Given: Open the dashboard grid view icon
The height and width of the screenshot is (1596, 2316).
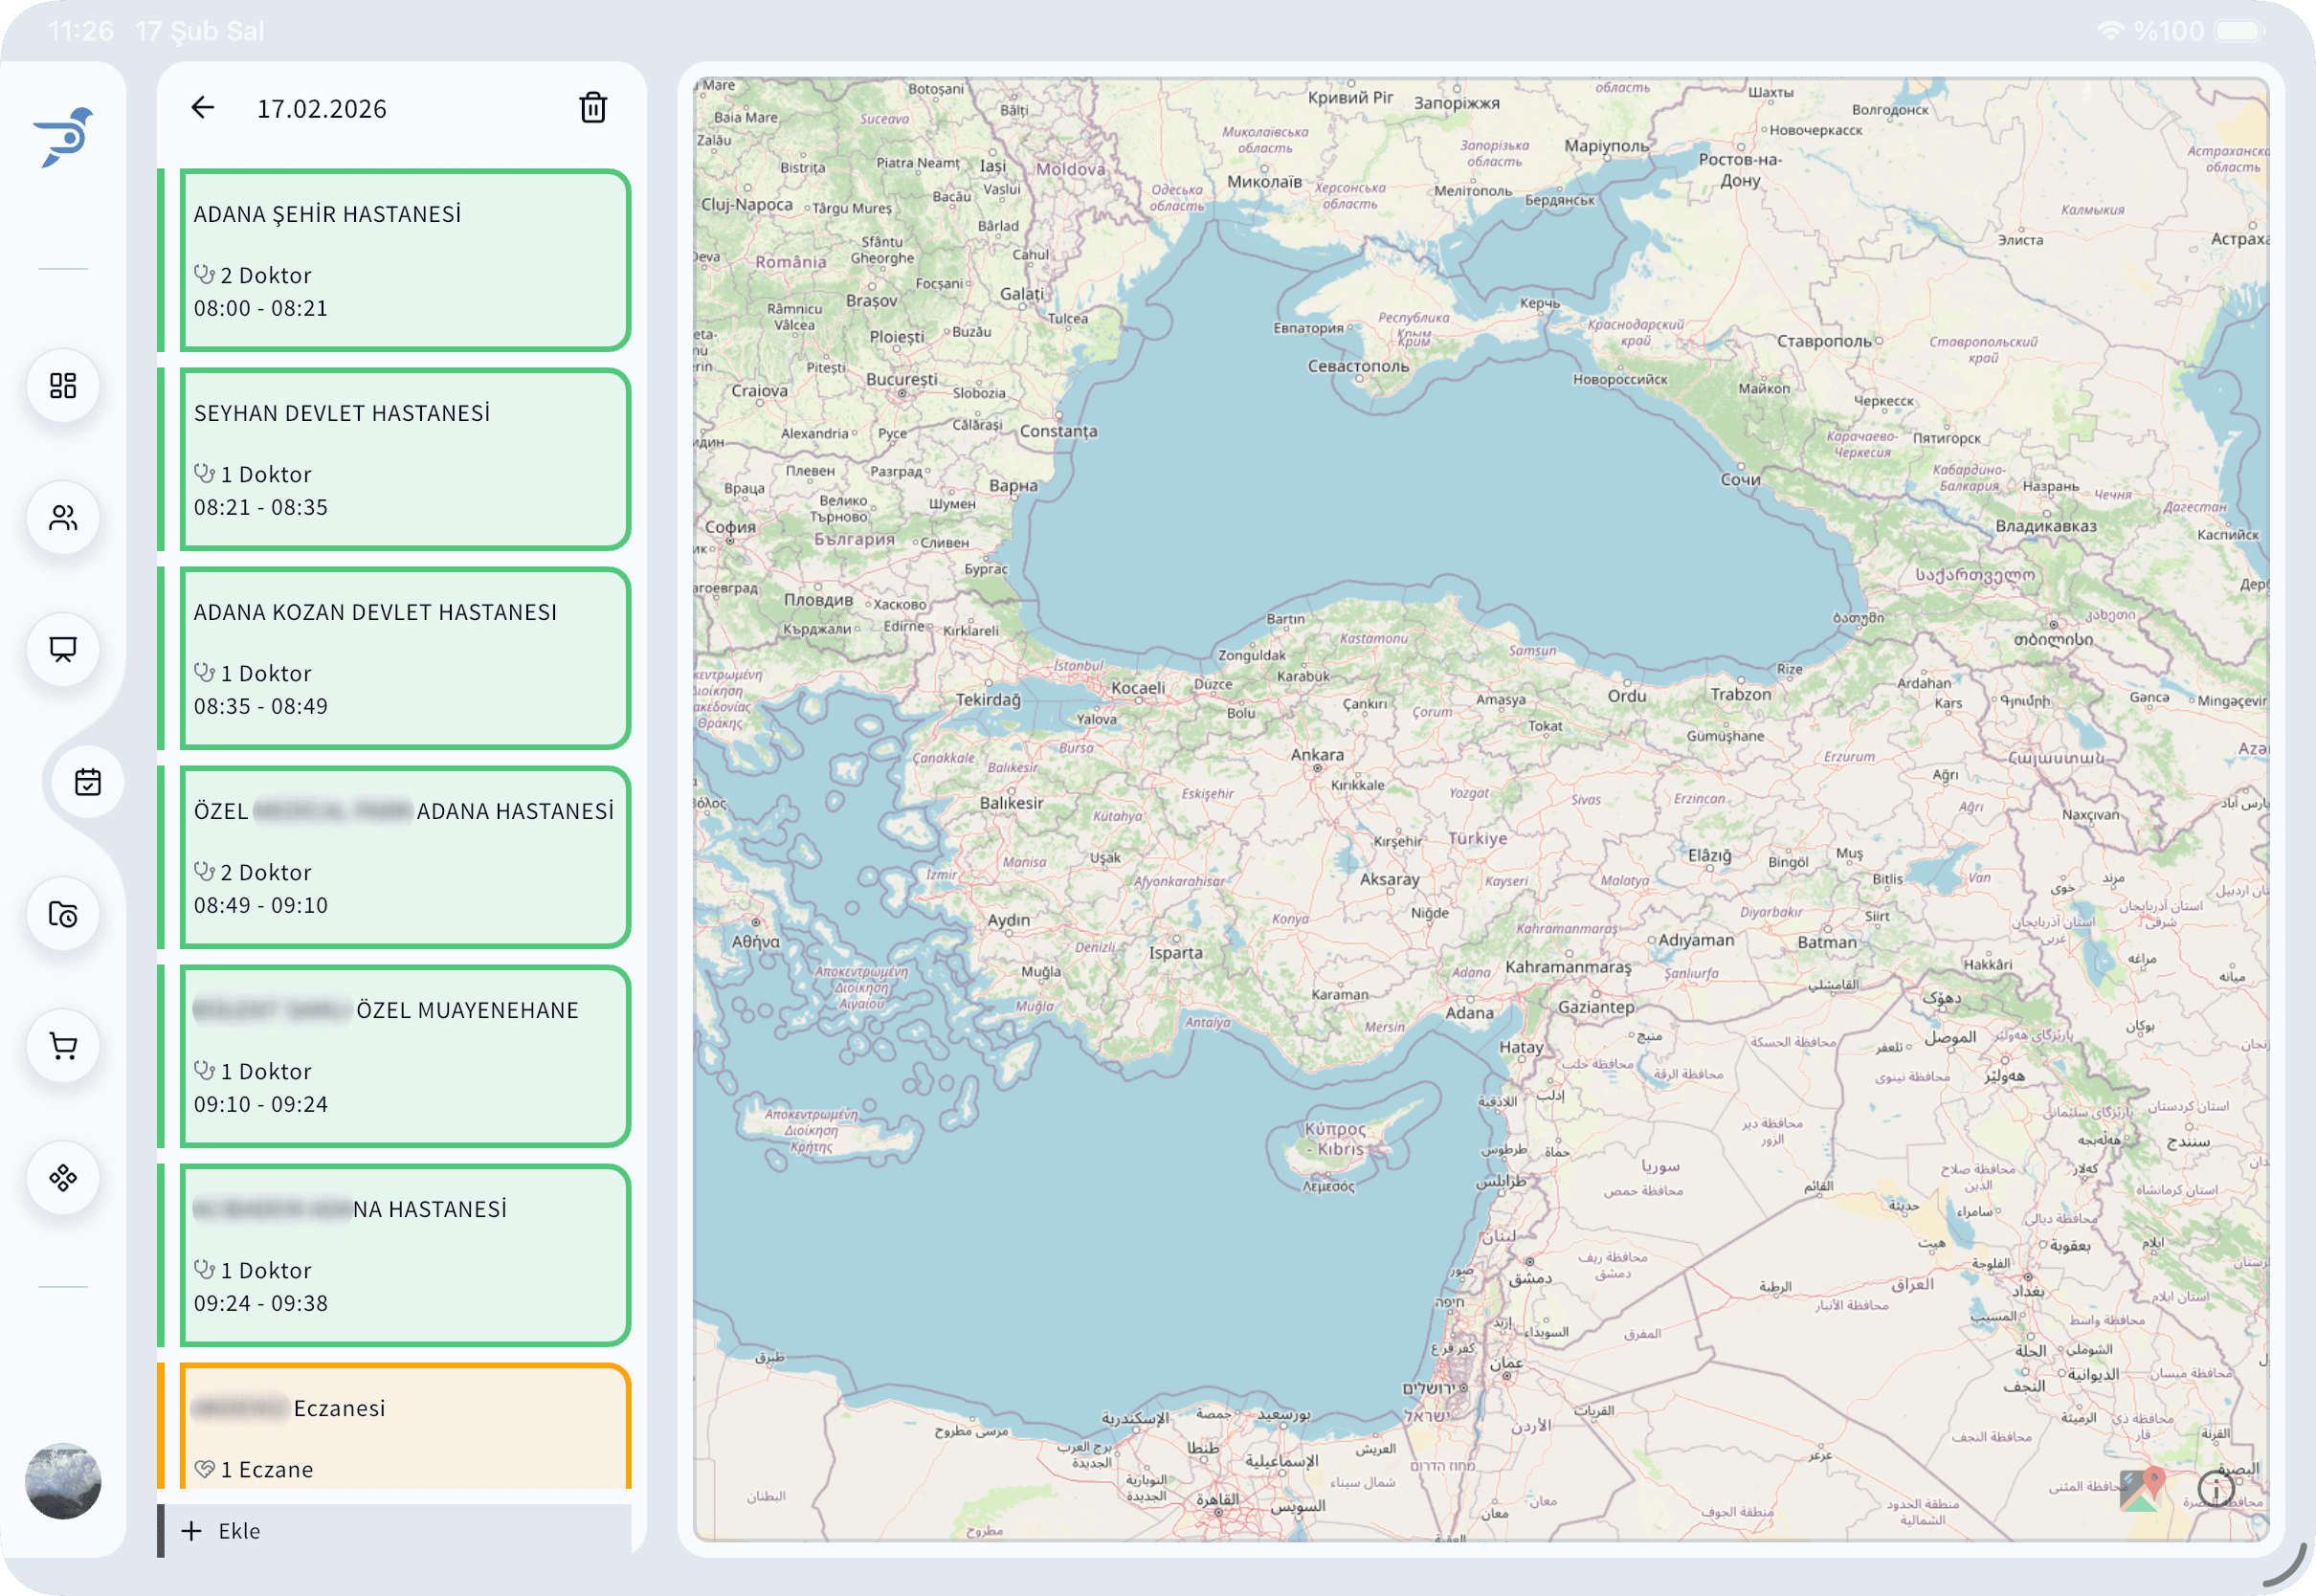Looking at the screenshot, I should [x=63, y=386].
